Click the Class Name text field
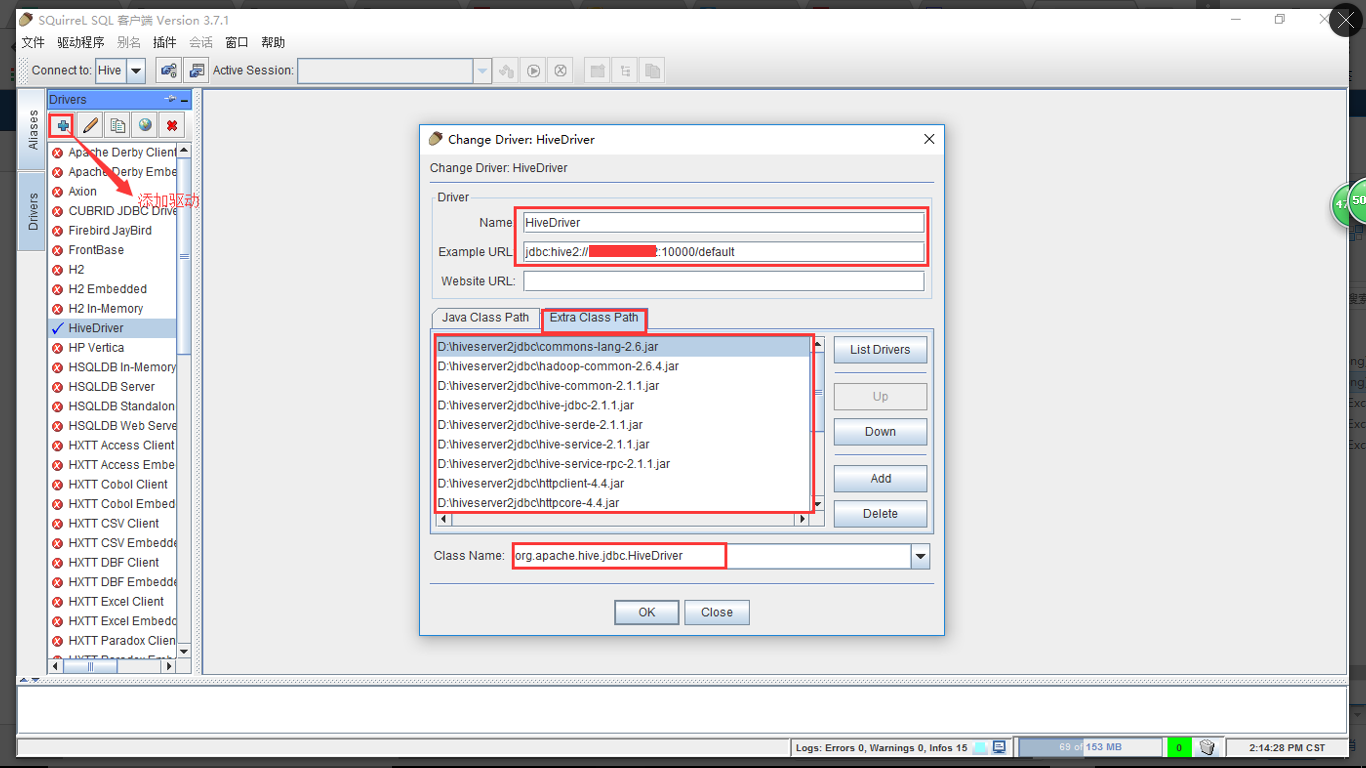Screen dimensions: 1366x768 point(712,556)
